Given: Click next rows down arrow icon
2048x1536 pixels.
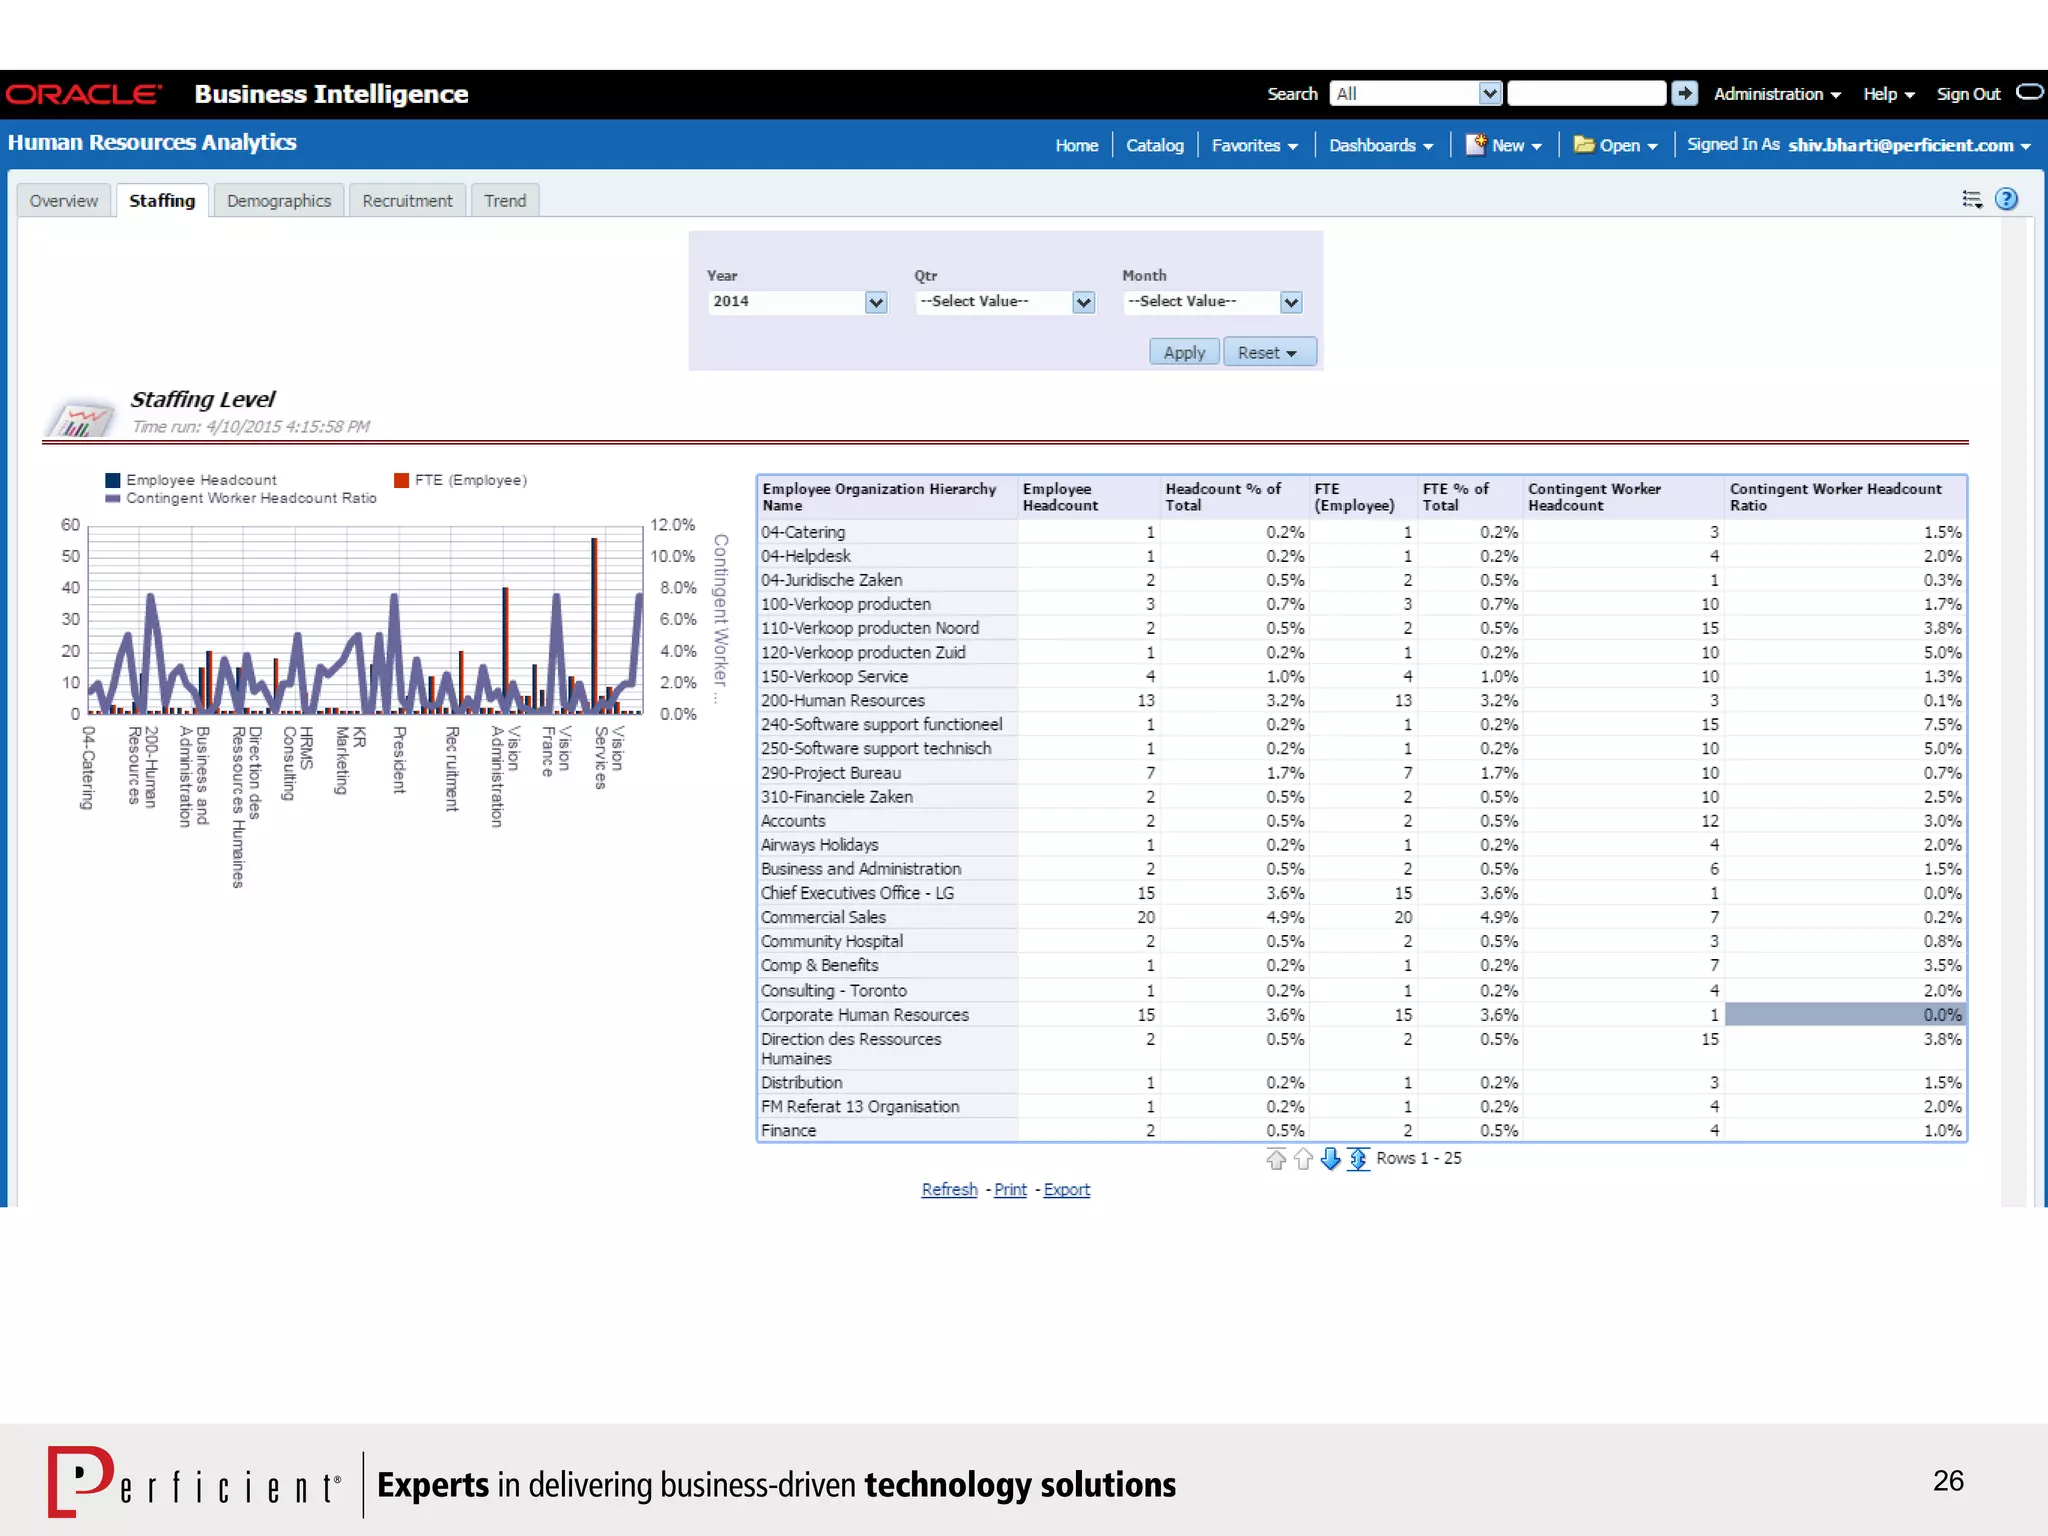Looking at the screenshot, I should click(1330, 1158).
